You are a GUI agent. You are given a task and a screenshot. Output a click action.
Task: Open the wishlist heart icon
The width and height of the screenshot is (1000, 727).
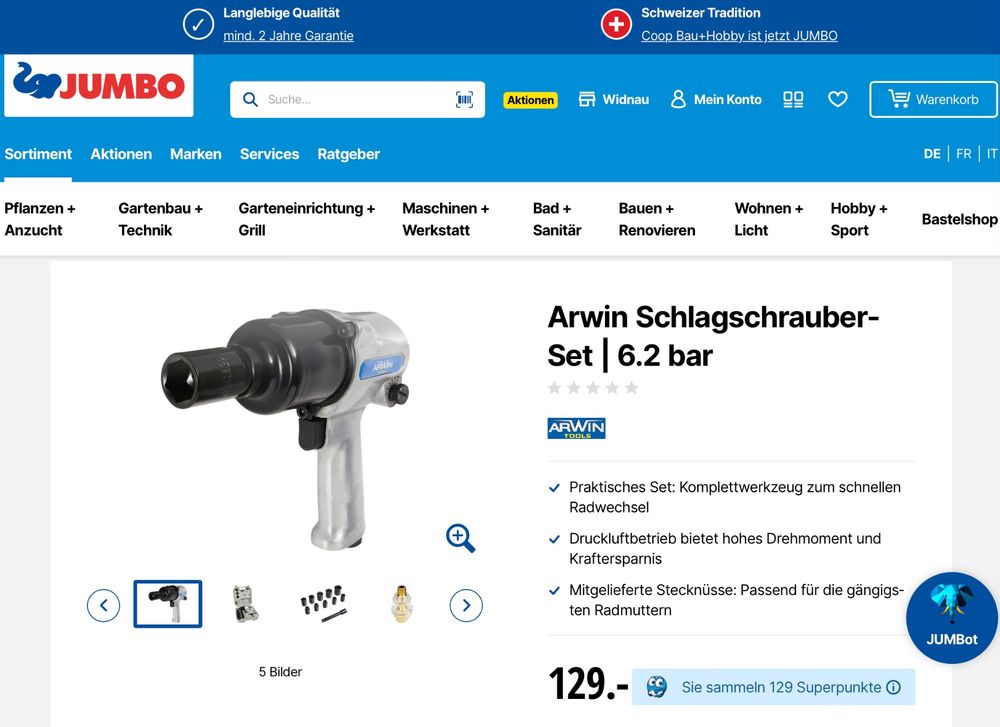click(837, 99)
